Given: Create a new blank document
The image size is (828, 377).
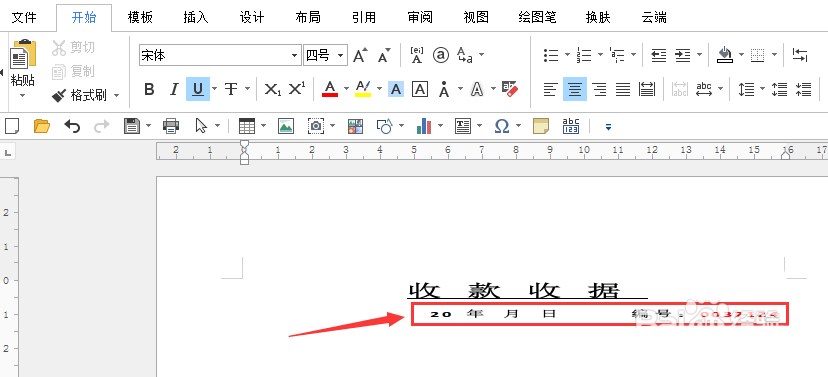Looking at the screenshot, I should [12, 126].
